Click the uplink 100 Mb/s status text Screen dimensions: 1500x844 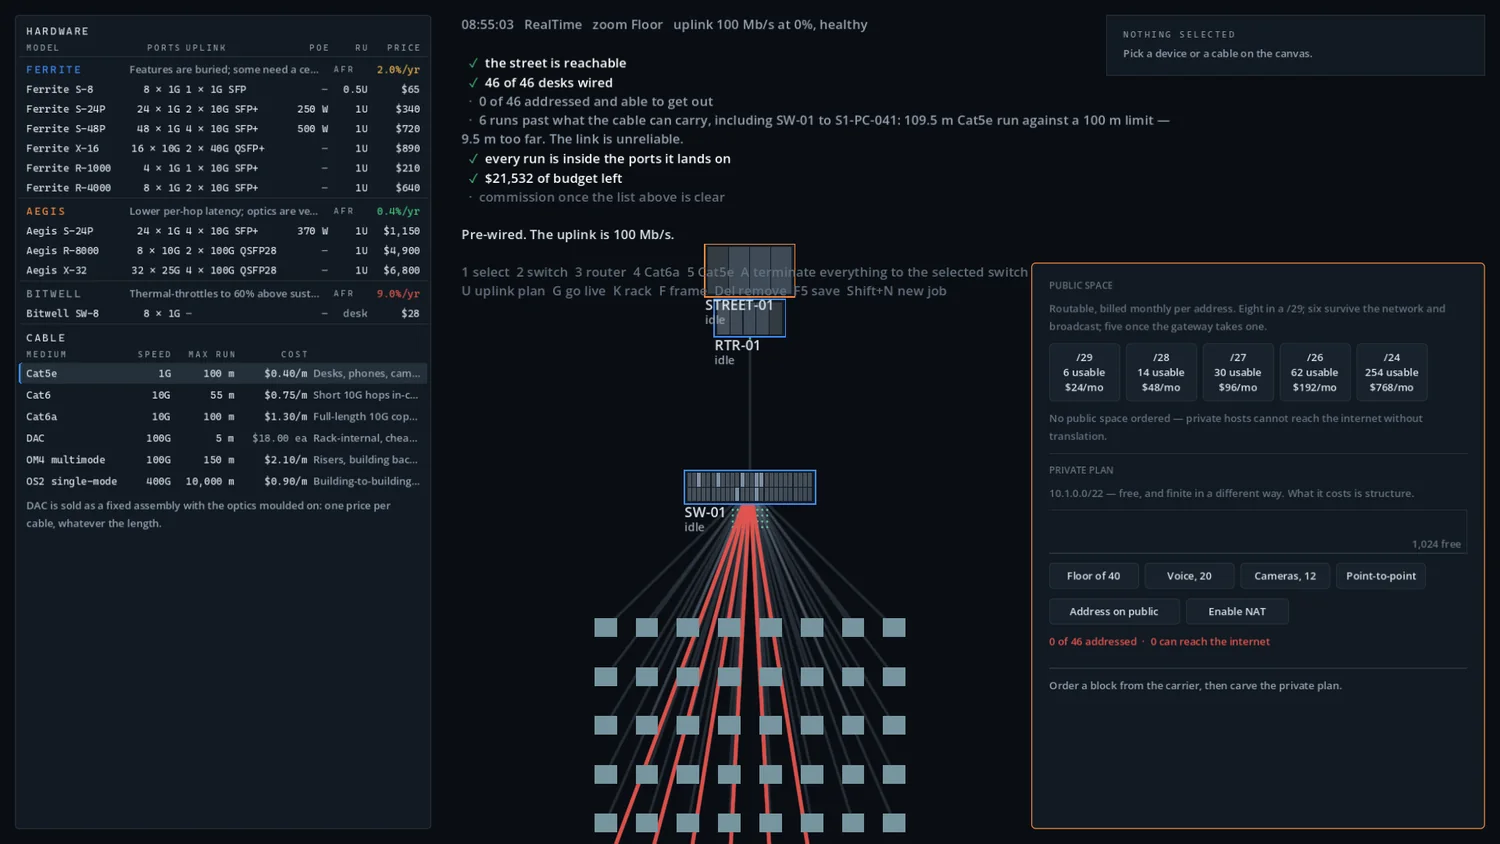pos(770,24)
